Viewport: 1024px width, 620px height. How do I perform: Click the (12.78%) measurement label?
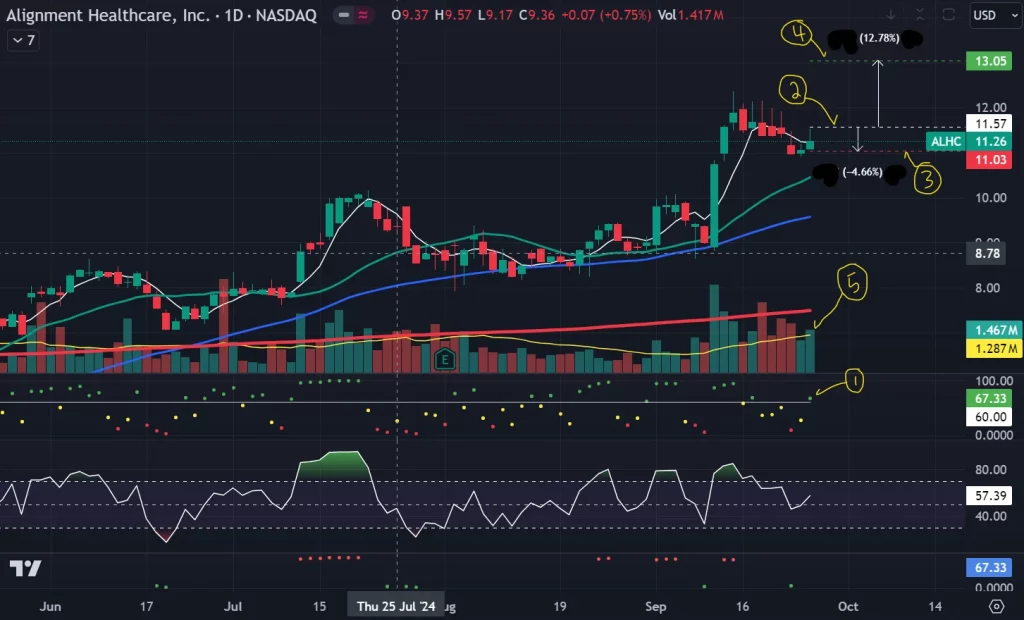(879, 38)
